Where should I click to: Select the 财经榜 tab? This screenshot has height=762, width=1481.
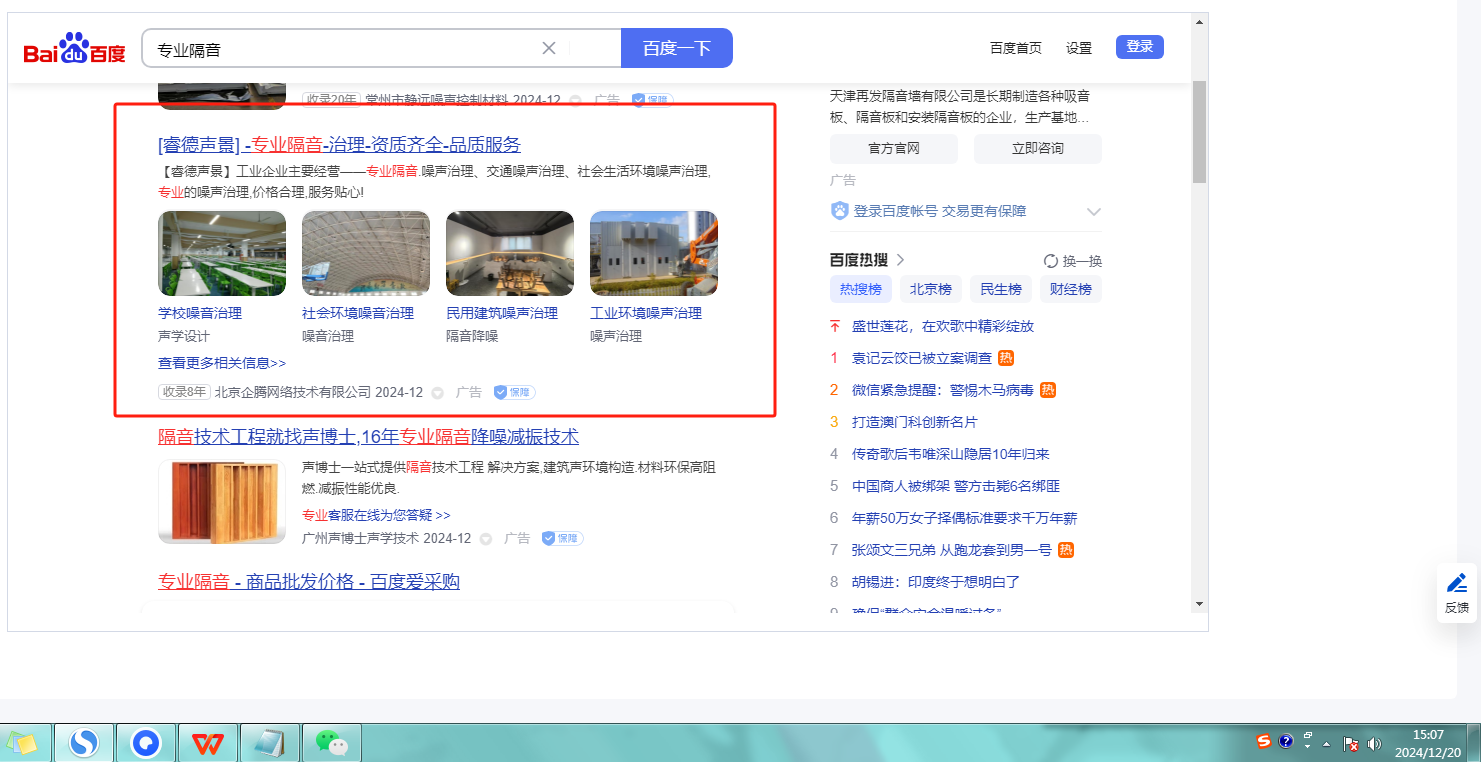click(x=1070, y=290)
